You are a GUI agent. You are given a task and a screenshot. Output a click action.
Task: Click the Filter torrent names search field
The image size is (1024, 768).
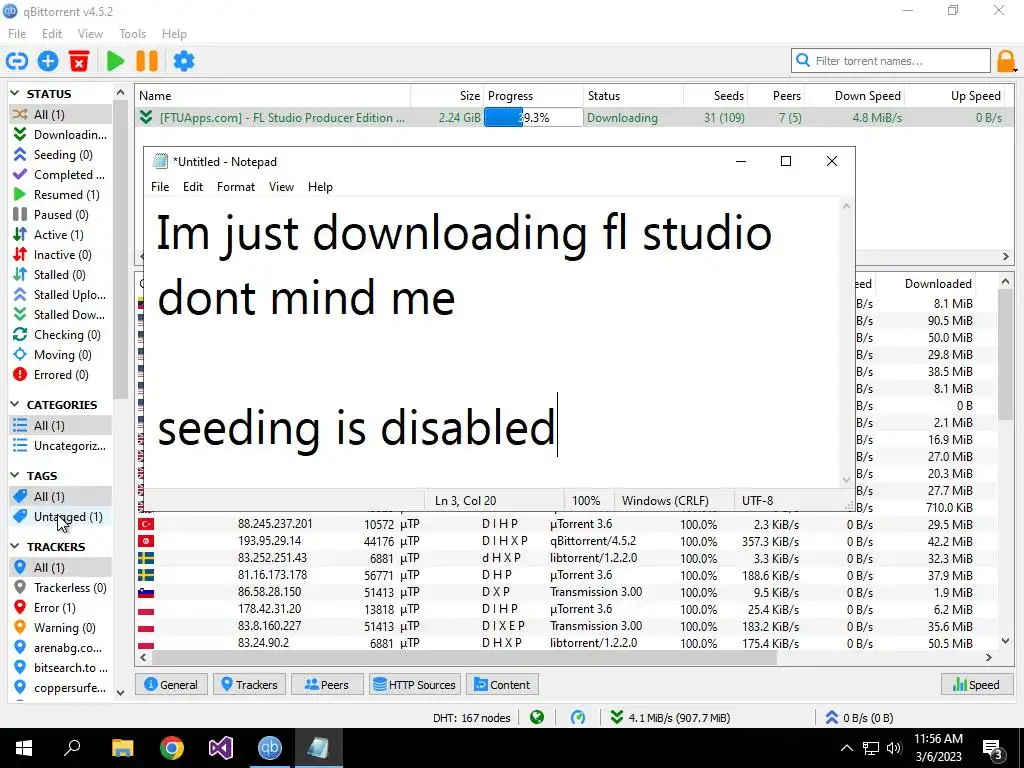click(891, 61)
